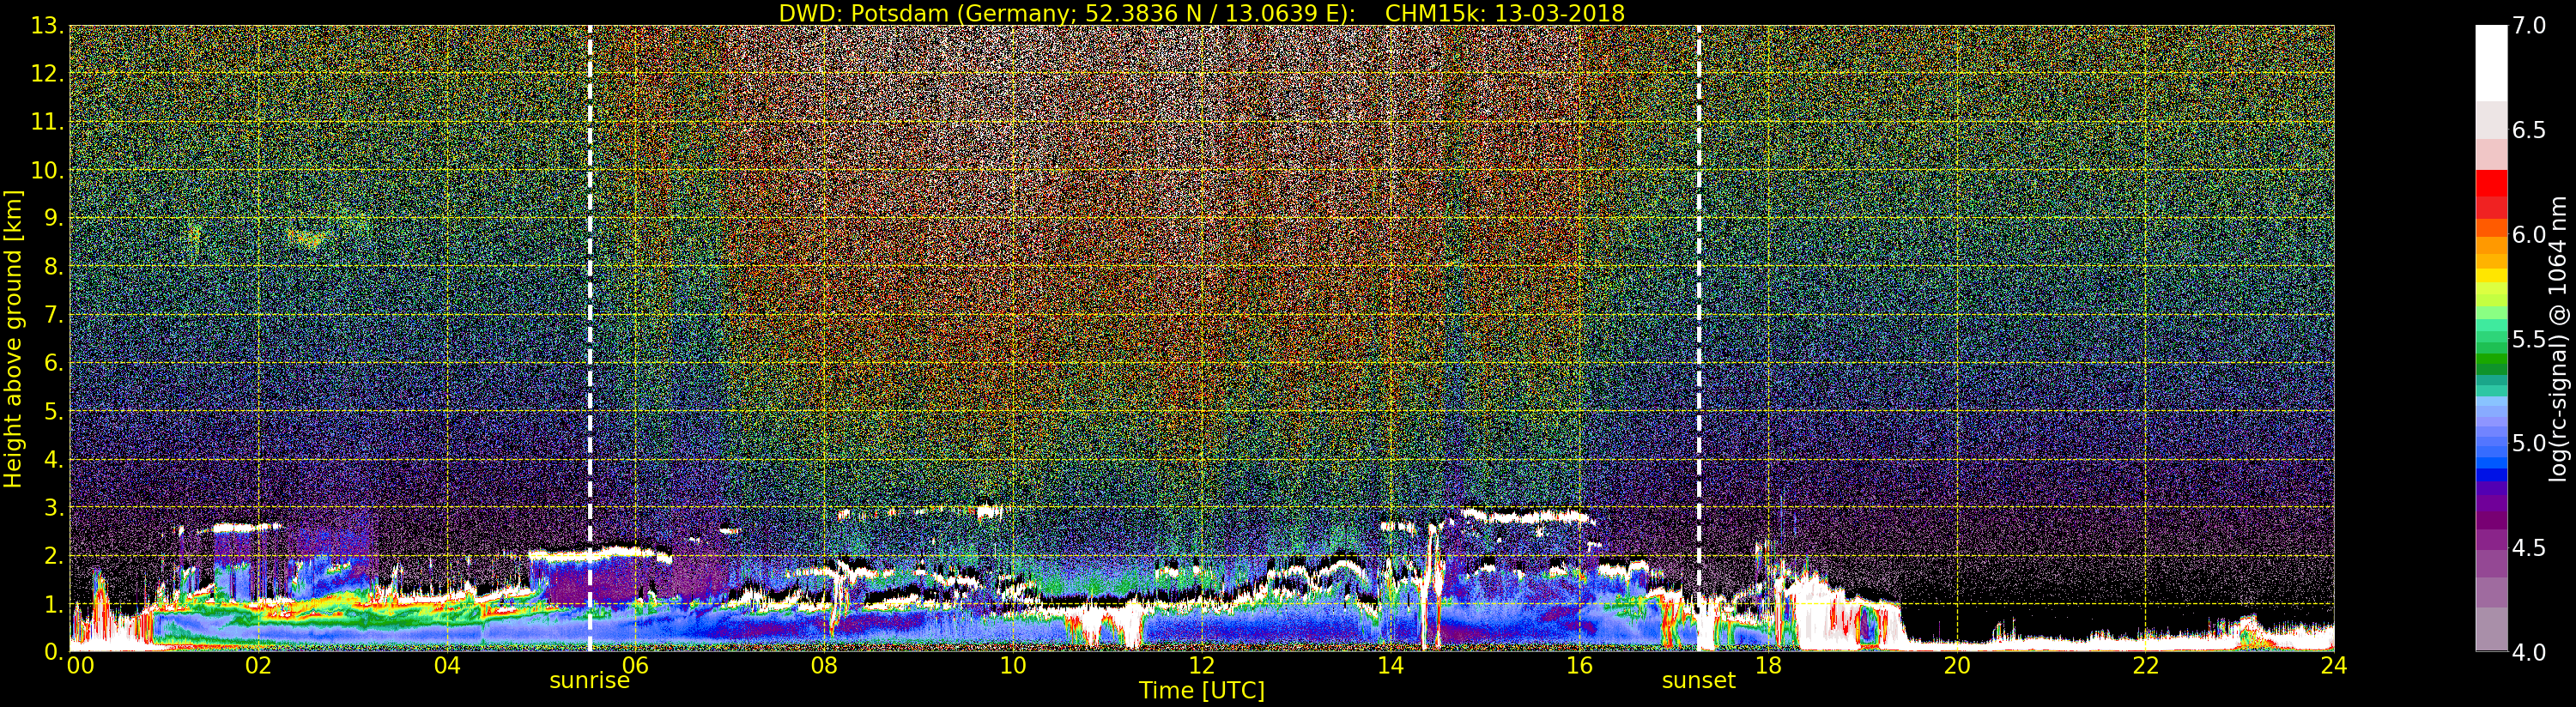Click the height axis tick '10.'
This screenshot has height=707, width=2576.
point(48,170)
